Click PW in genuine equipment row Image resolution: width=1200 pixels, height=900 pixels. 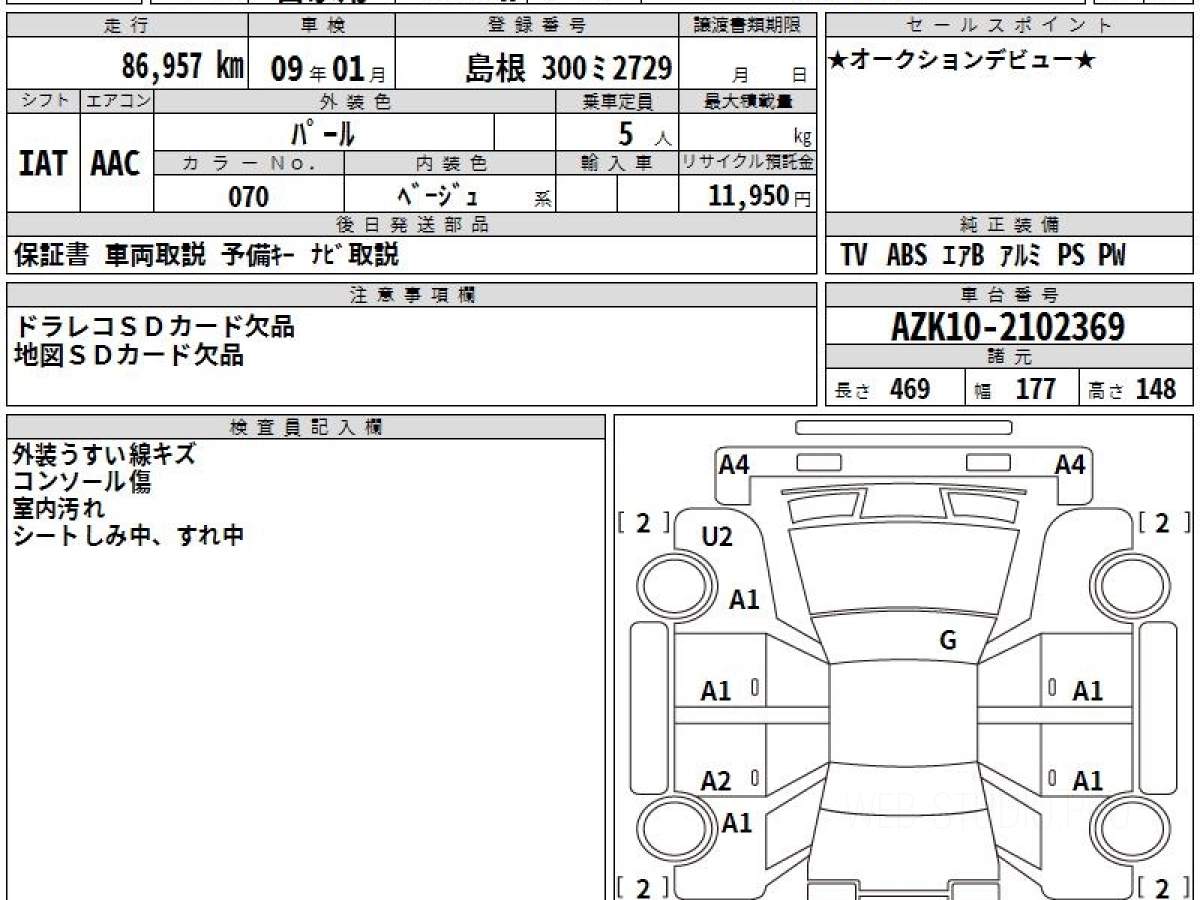(1112, 256)
